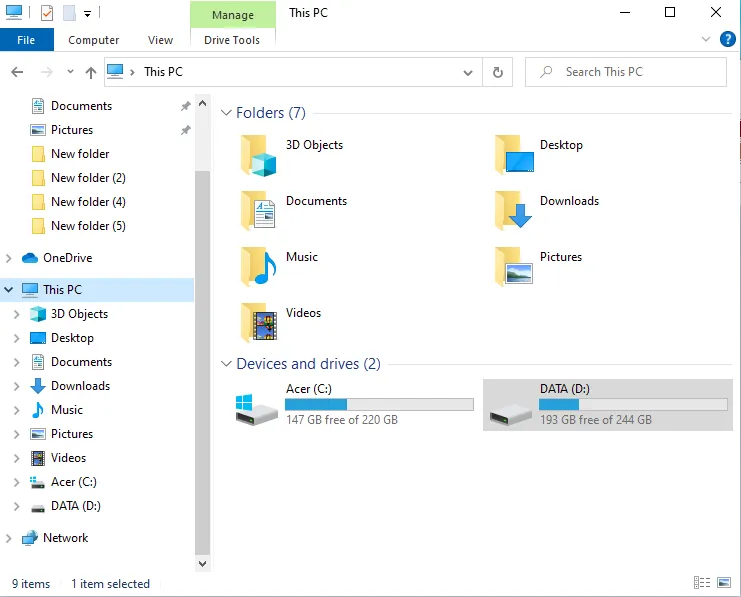Screen dimensions: 741x597
Task: Go up one level with Up arrow
Action: pyautogui.click(x=91, y=72)
